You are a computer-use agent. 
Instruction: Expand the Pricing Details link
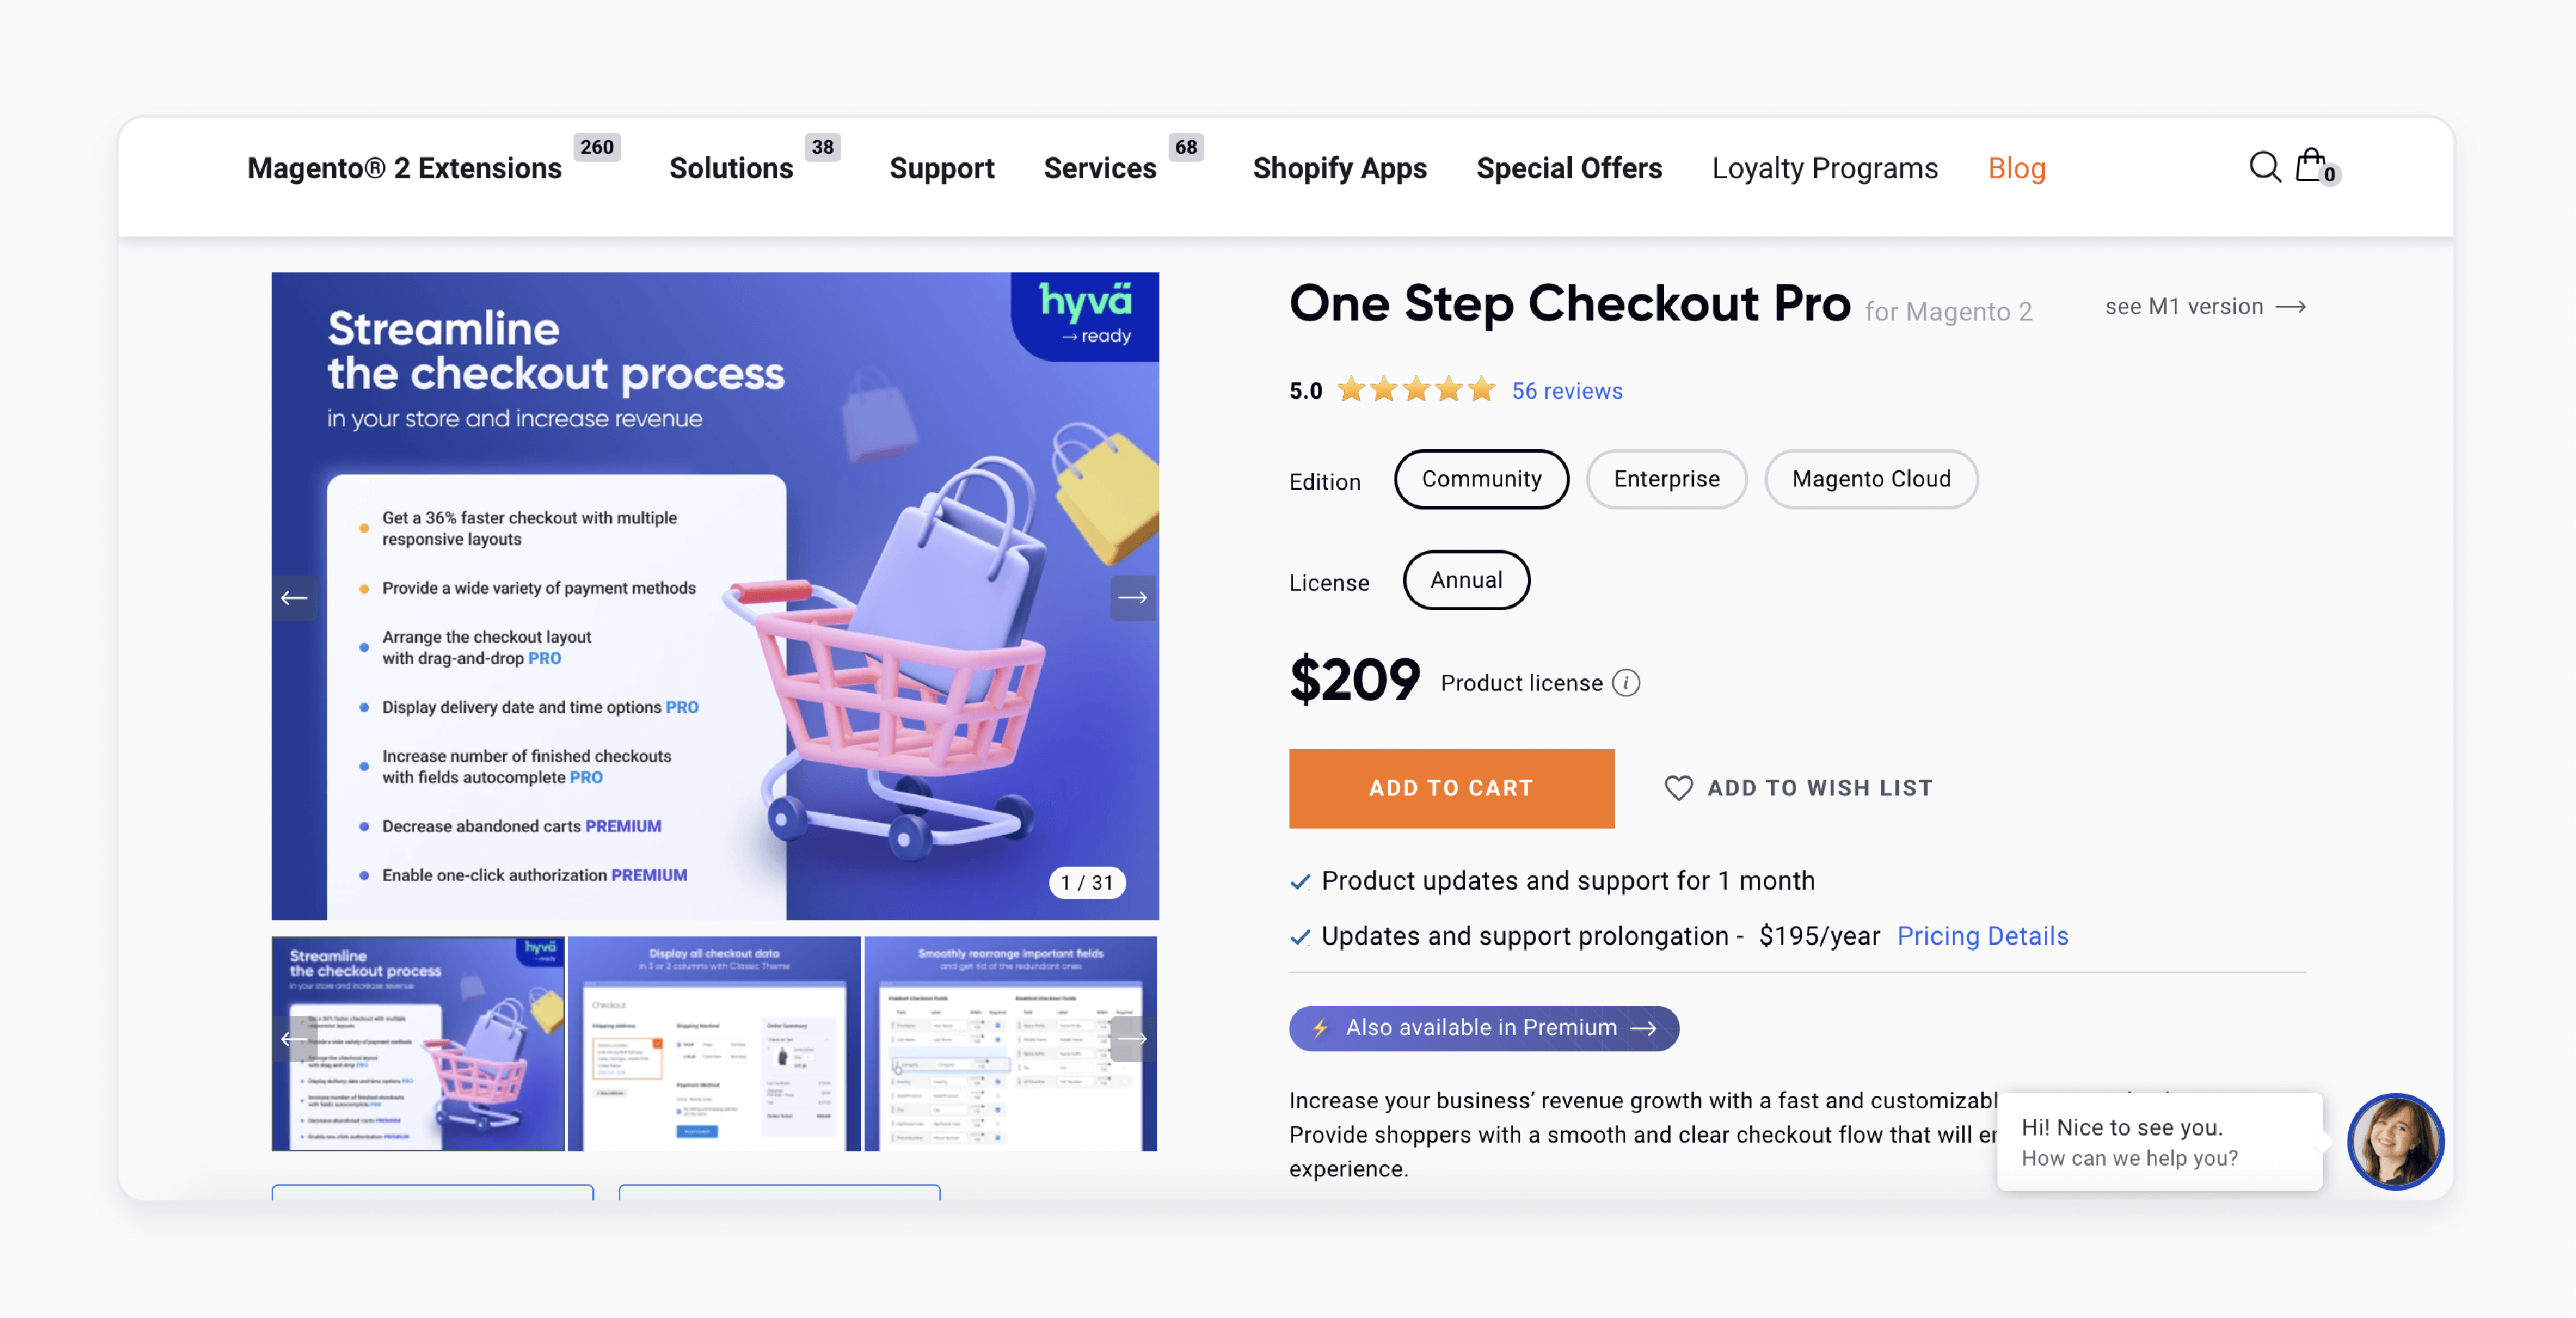coord(1983,935)
